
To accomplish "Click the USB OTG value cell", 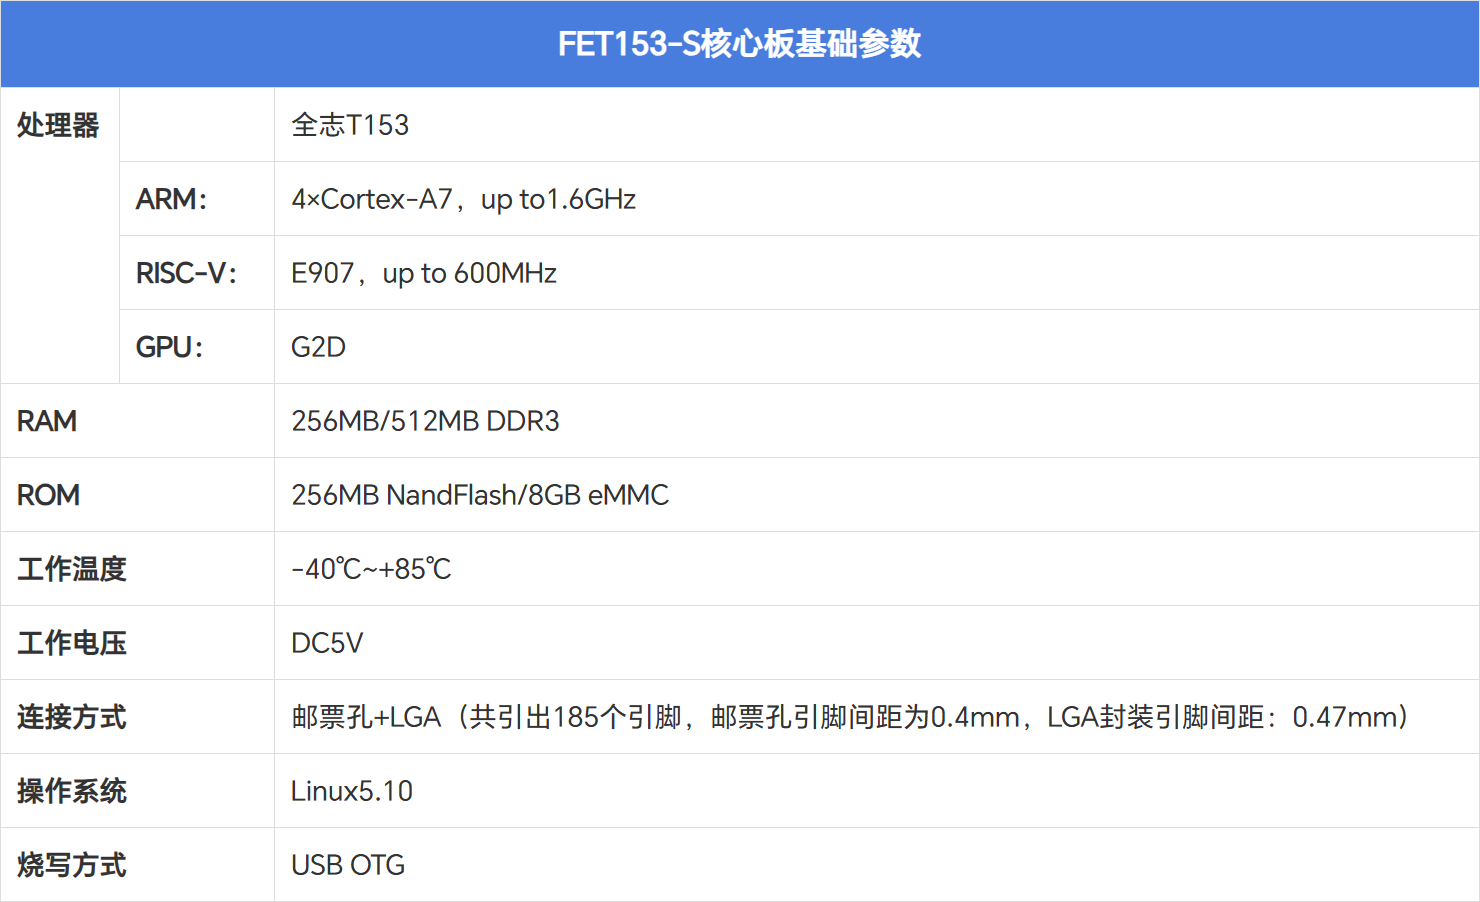I will [x=348, y=865].
